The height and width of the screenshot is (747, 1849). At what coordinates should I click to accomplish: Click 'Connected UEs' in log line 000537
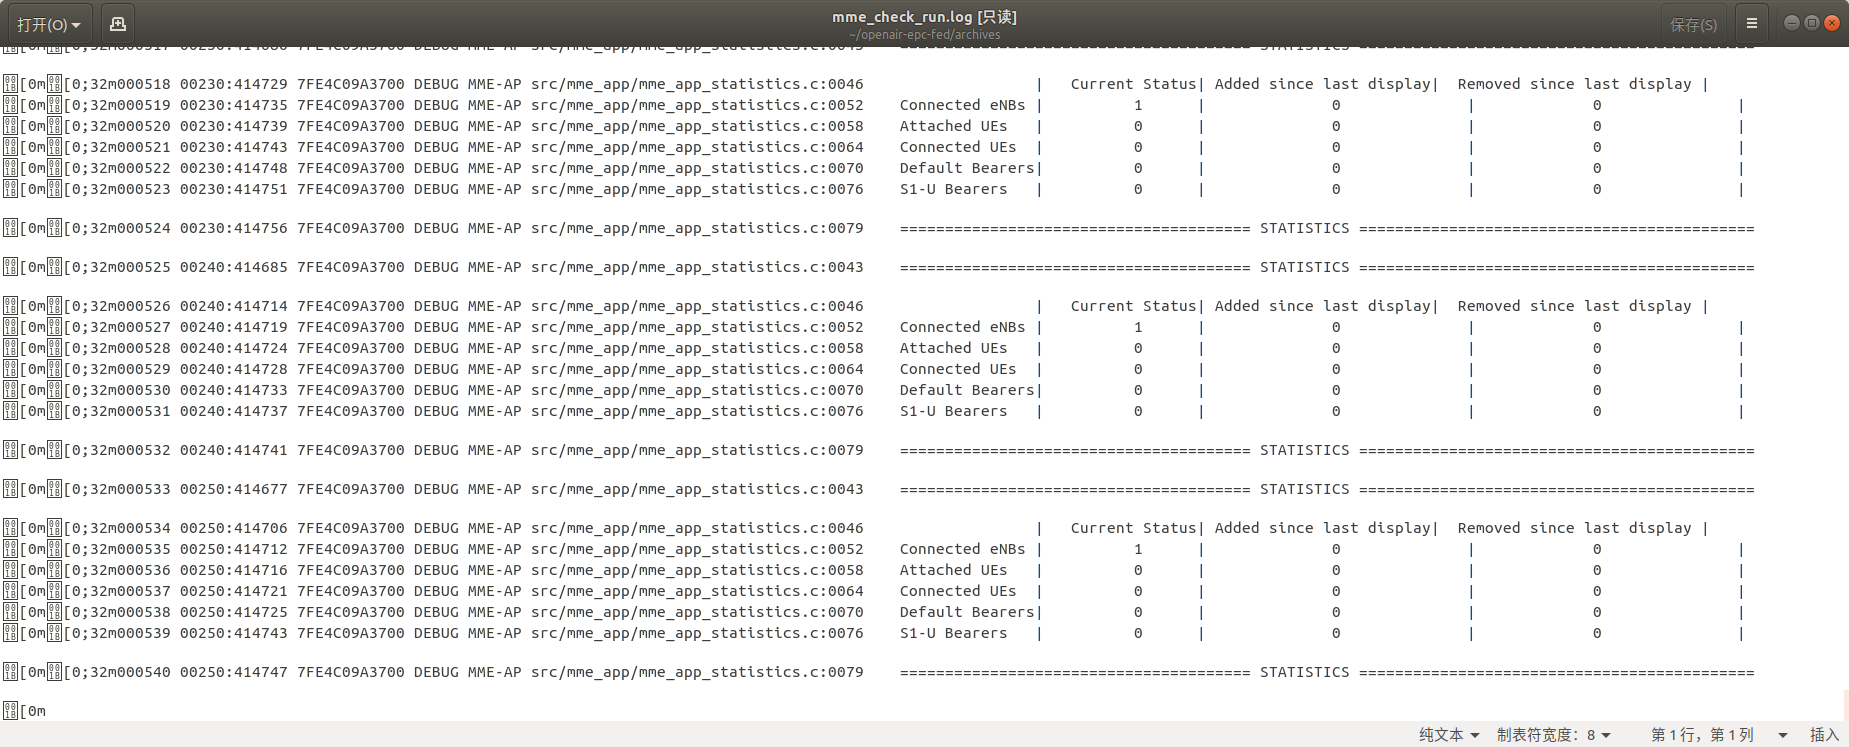click(x=957, y=591)
